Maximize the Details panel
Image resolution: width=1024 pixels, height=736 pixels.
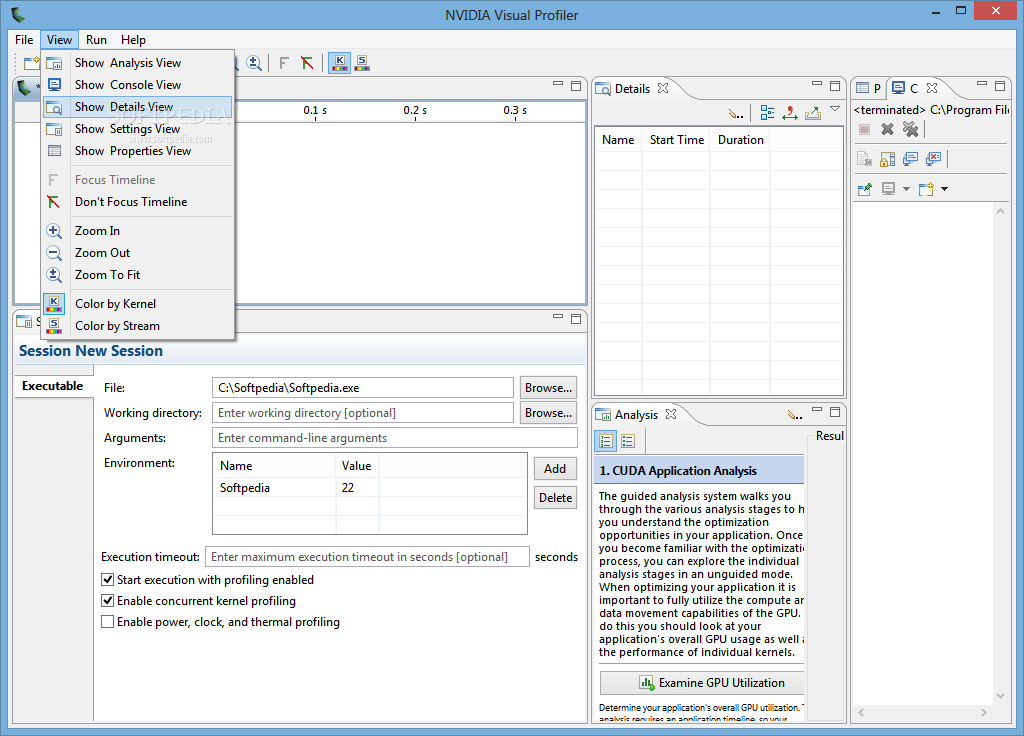tap(835, 86)
